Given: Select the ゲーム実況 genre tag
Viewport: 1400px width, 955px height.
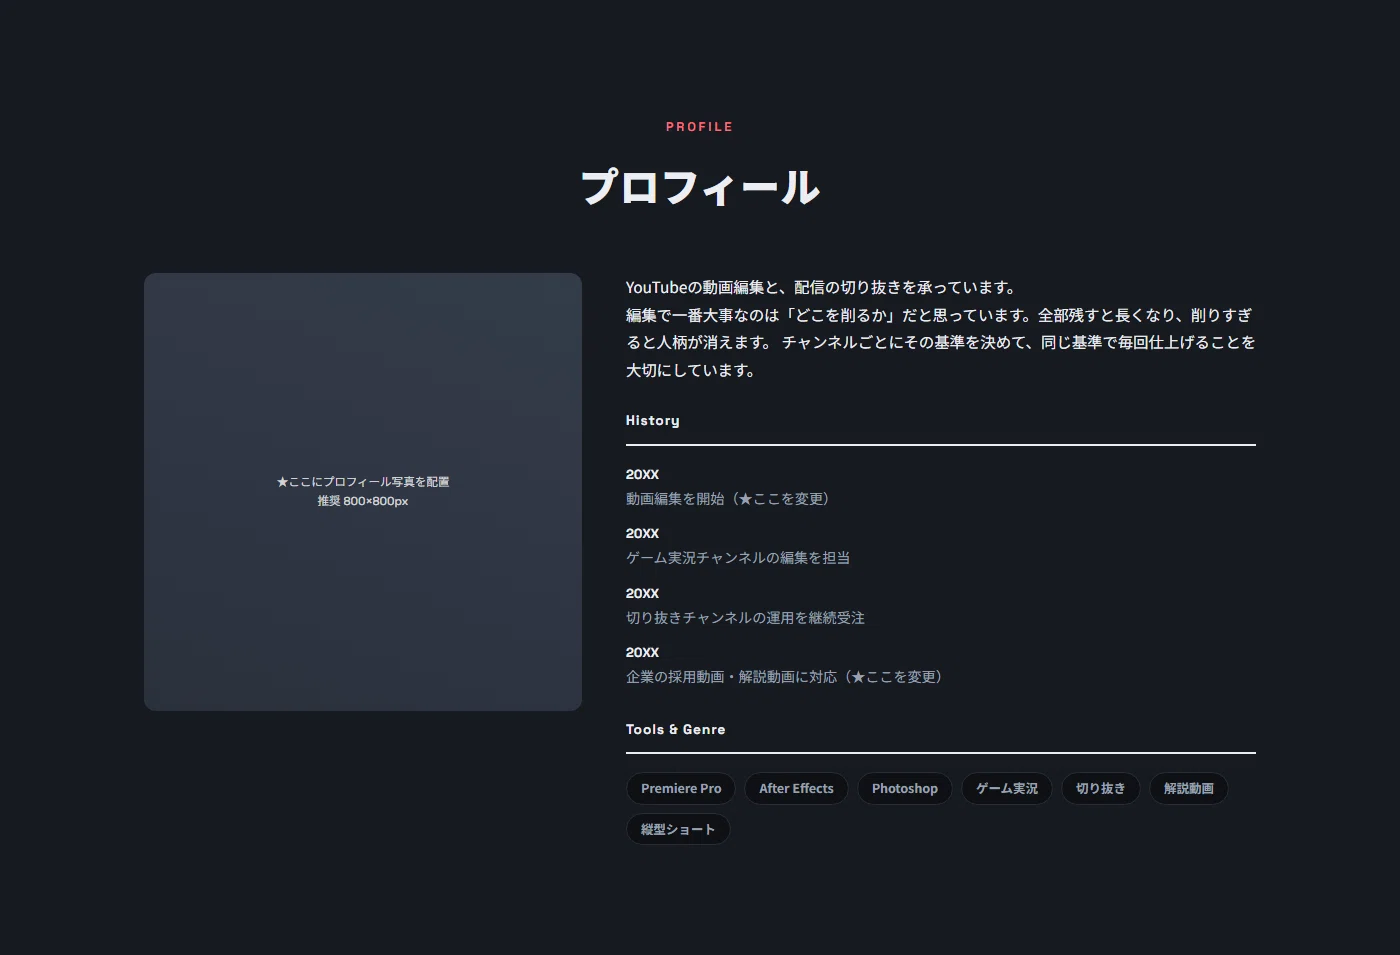Looking at the screenshot, I should 1007,789.
